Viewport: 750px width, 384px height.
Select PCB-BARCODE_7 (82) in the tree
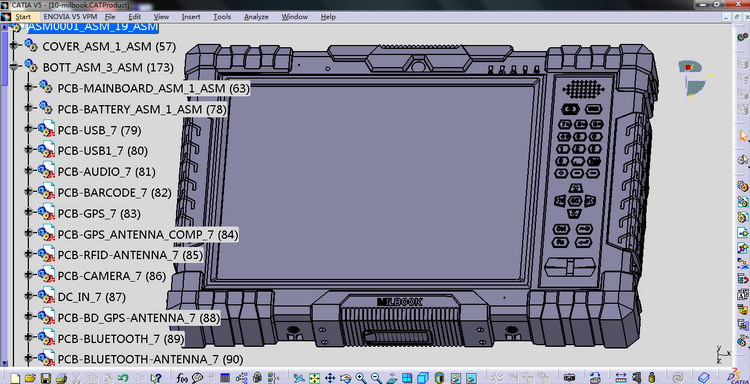[x=114, y=193]
